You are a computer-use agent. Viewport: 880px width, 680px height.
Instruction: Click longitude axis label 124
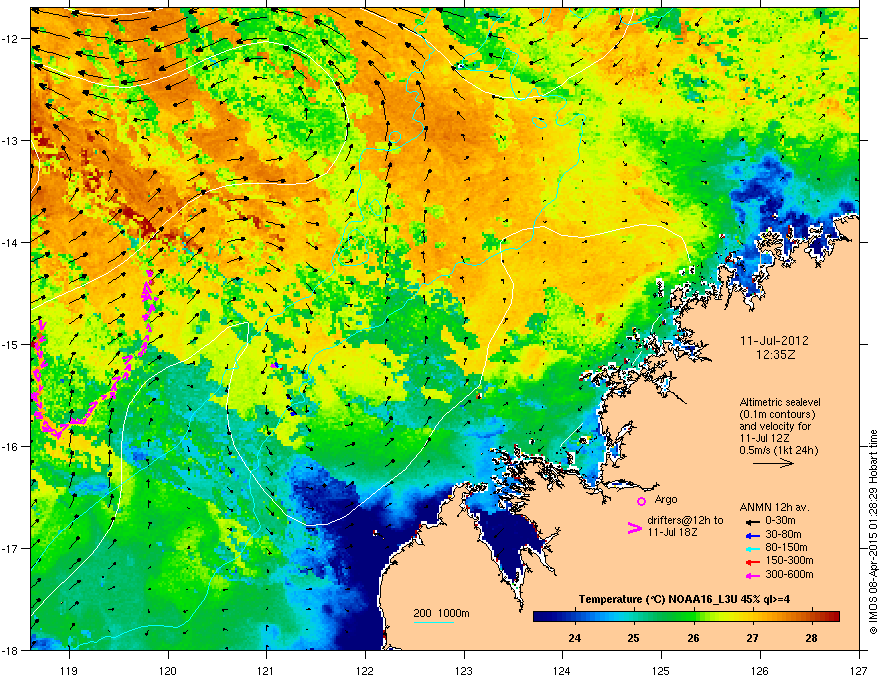(562, 670)
